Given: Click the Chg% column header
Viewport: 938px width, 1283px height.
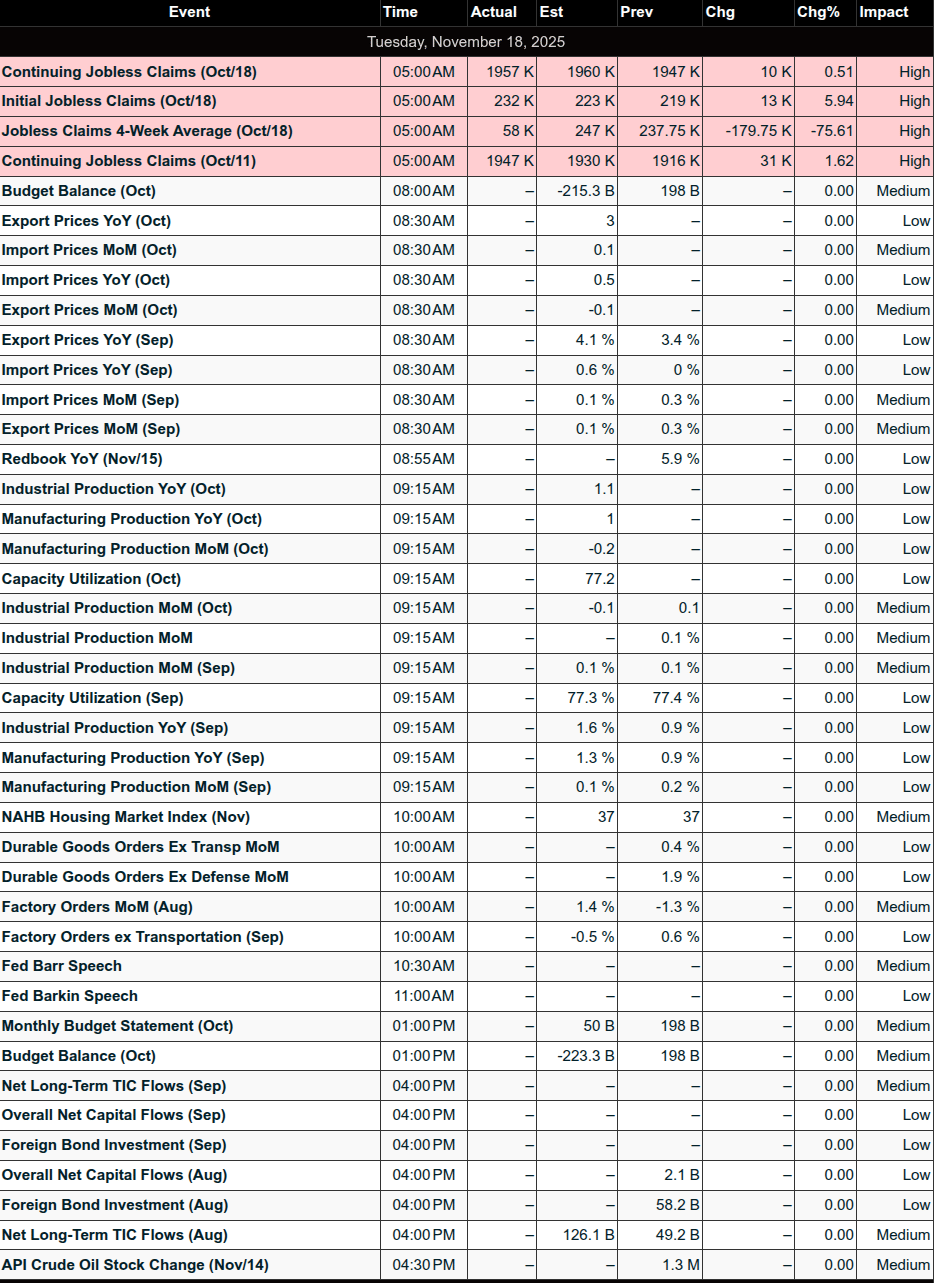Looking at the screenshot, I should coord(818,12).
